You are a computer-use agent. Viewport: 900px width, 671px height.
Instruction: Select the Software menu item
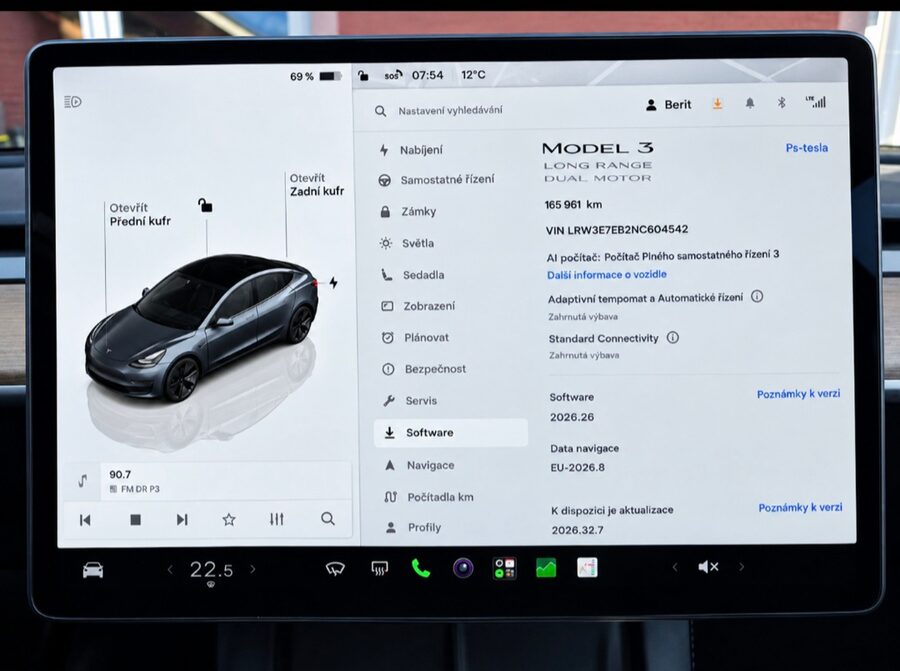tap(451, 433)
